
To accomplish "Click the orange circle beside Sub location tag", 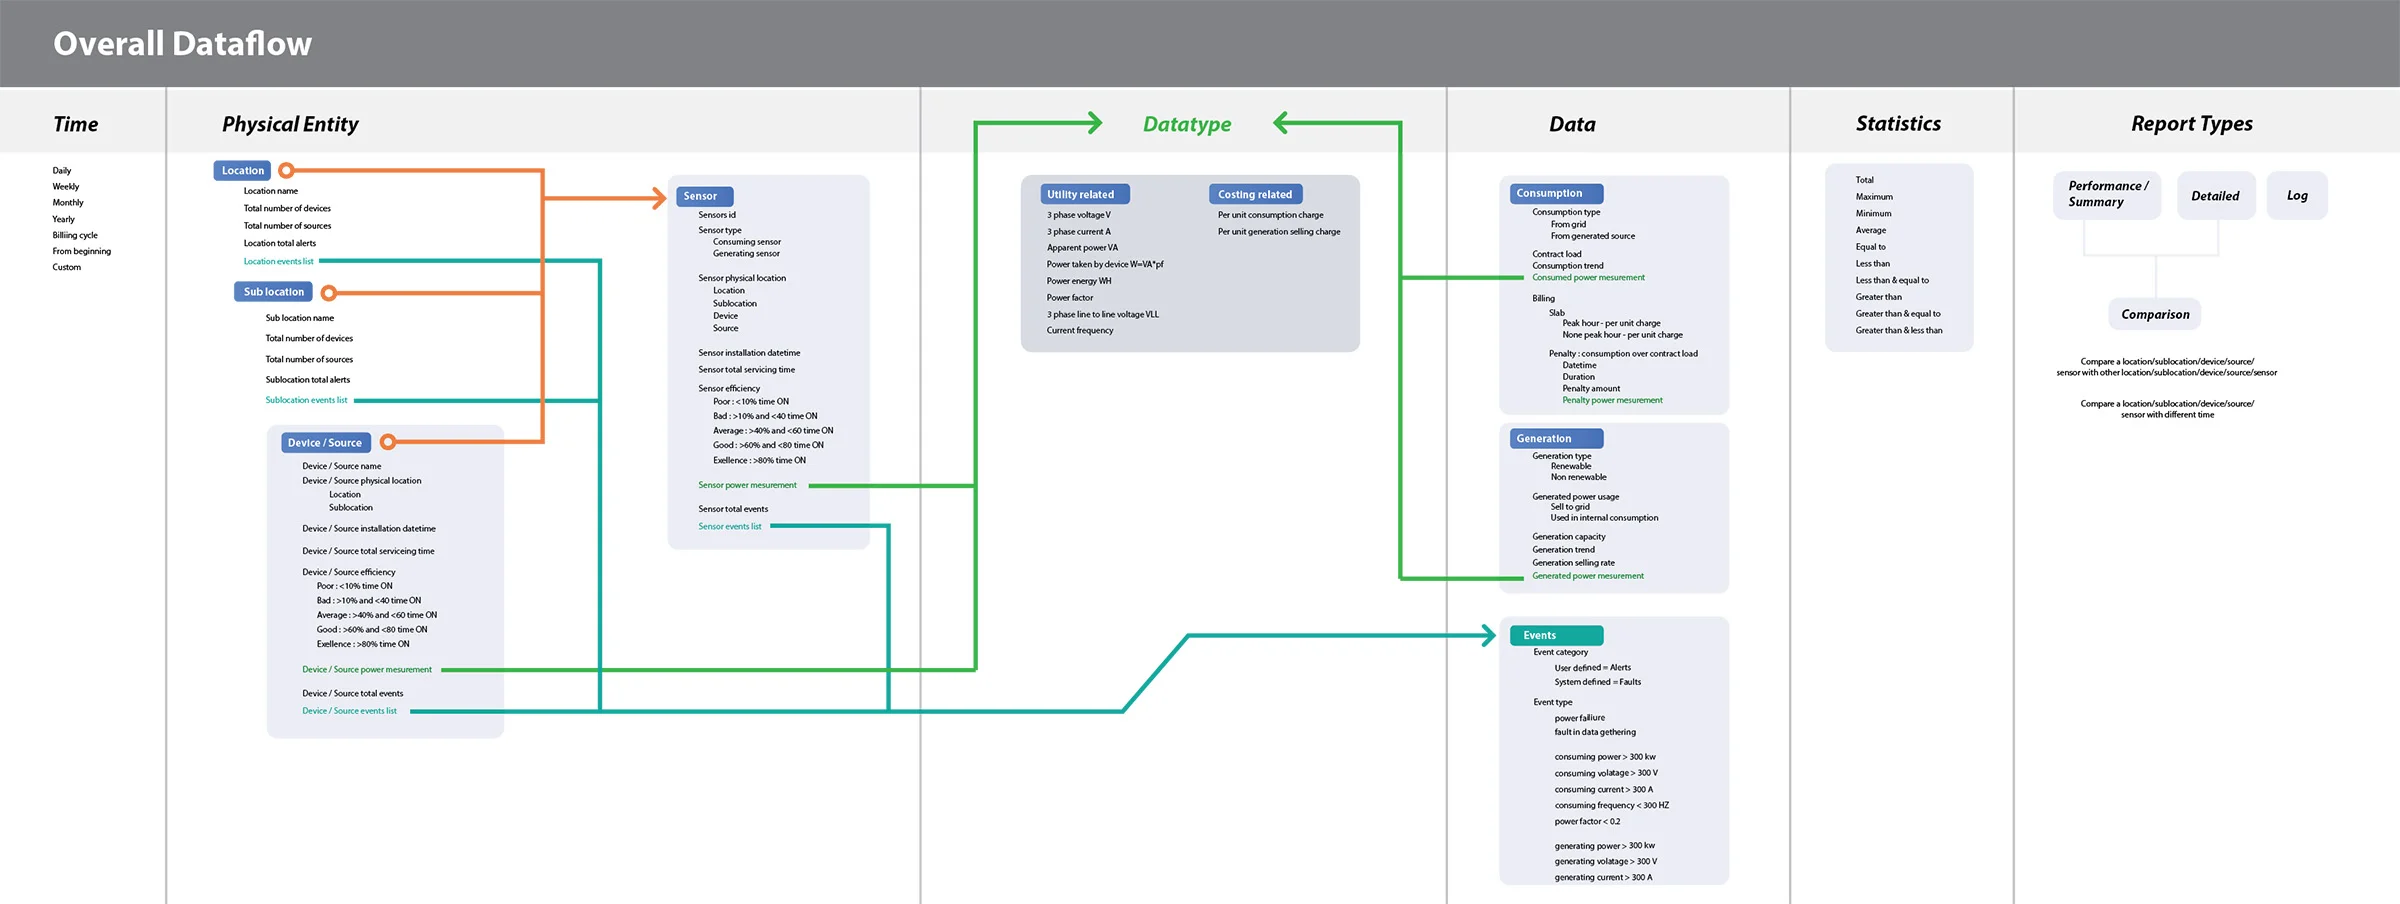I will (328, 293).
